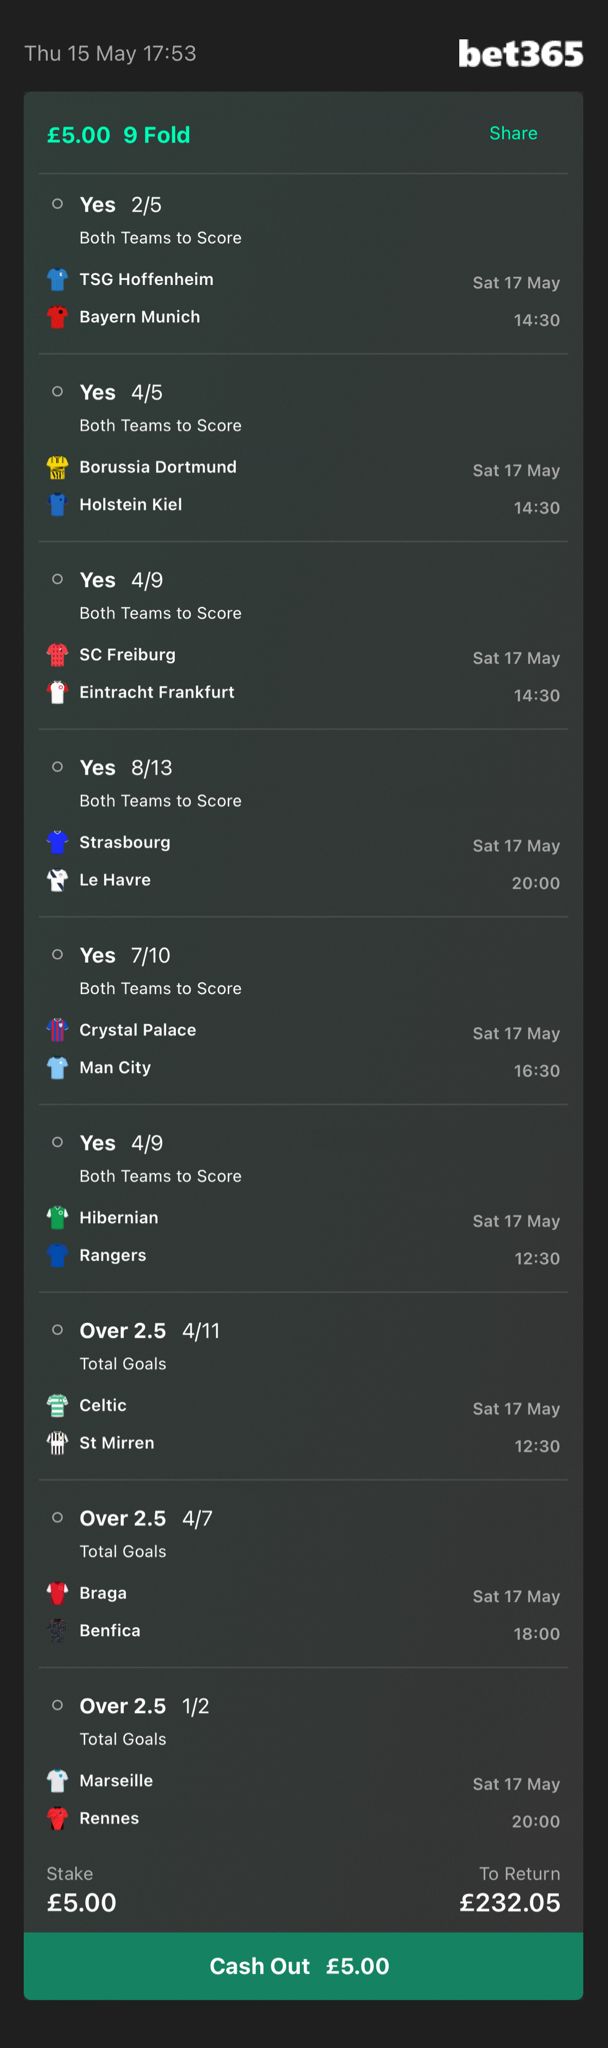
Task: Click the TSG Hoffenheim blue shirt icon
Action: pos(58,279)
